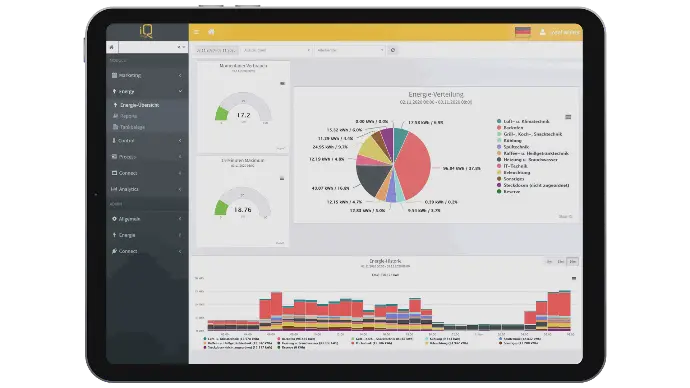This screenshot has height=388, width=690.
Task: Refresh data with the reload button
Action: [393, 50]
